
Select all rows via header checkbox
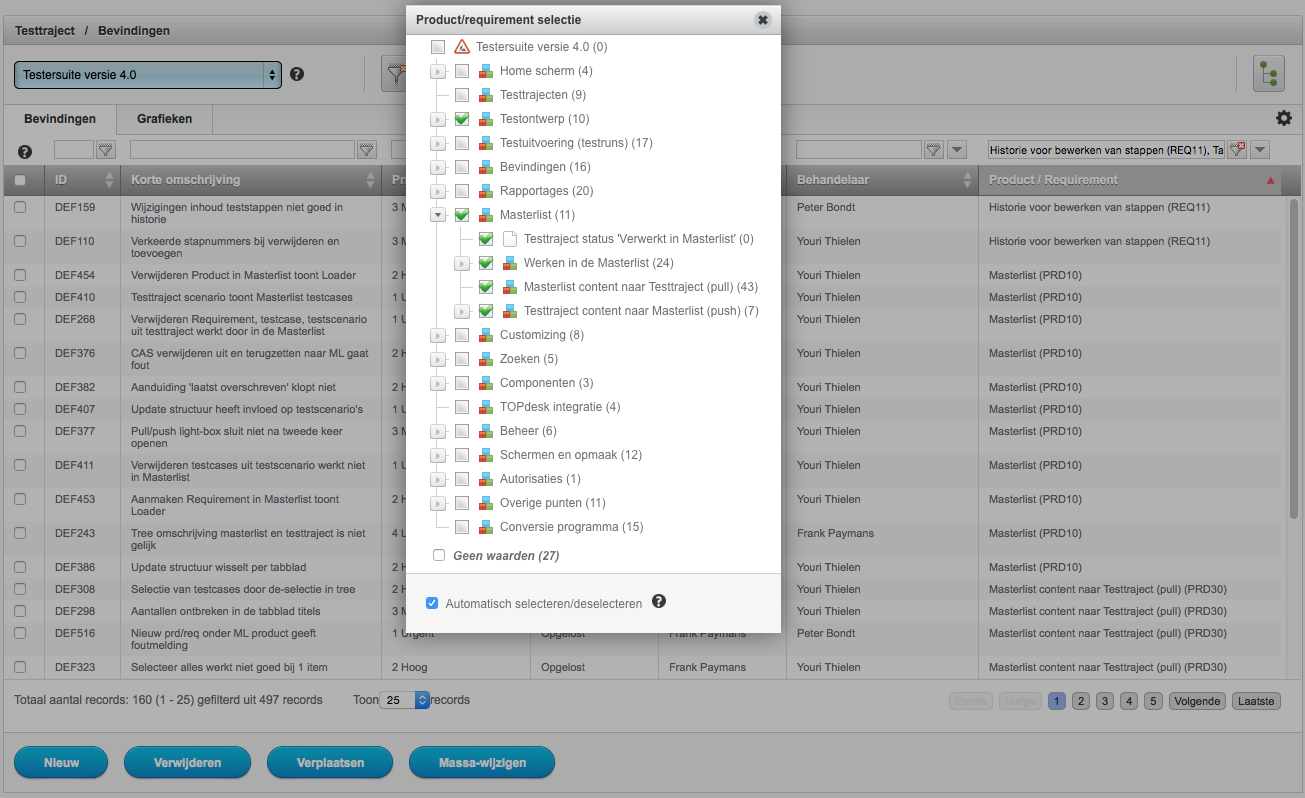click(x=20, y=180)
